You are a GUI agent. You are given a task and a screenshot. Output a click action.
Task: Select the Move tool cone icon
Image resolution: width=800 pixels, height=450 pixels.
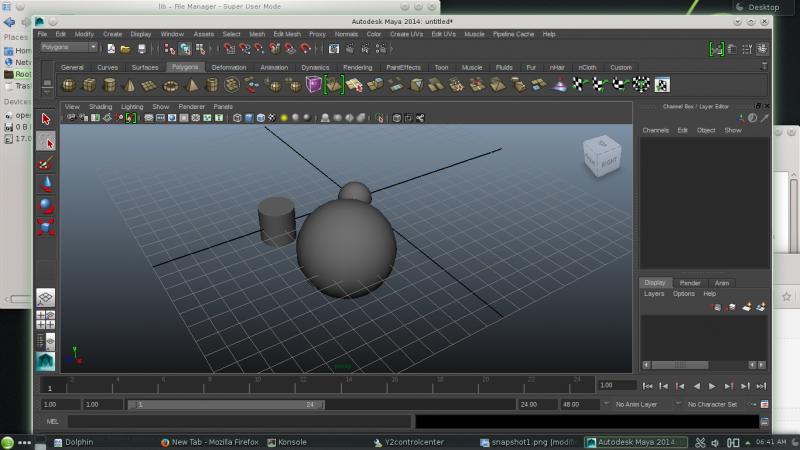click(x=45, y=184)
